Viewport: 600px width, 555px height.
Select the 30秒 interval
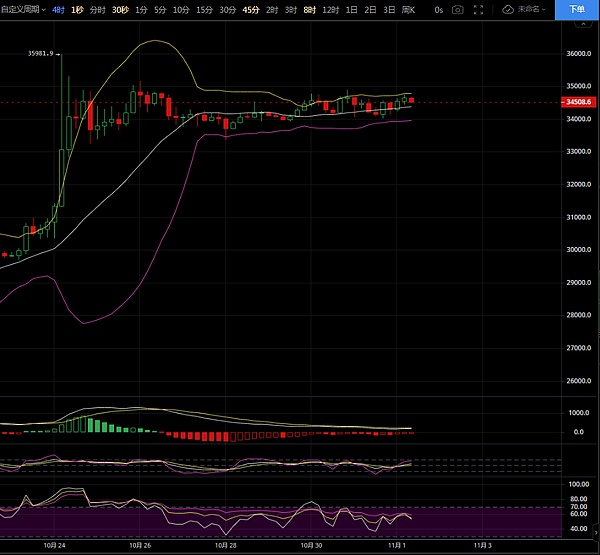pyautogui.click(x=120, y=9)
